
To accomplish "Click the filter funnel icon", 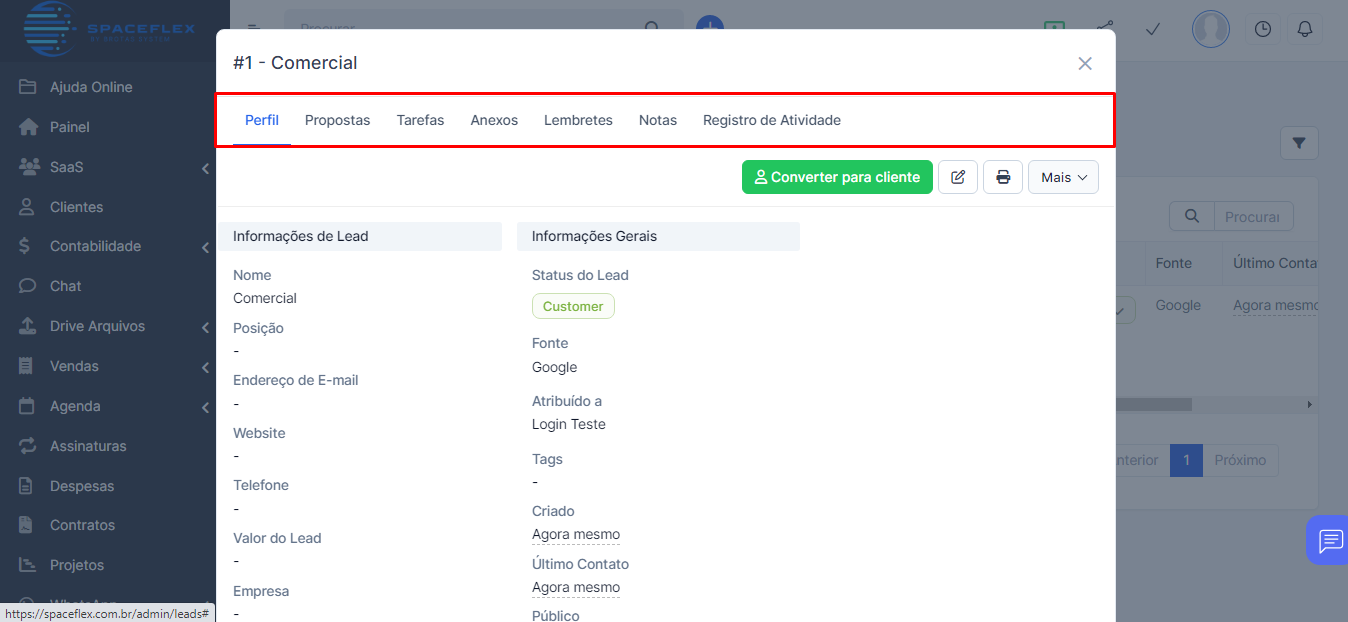I will [x=1299, y=144].
